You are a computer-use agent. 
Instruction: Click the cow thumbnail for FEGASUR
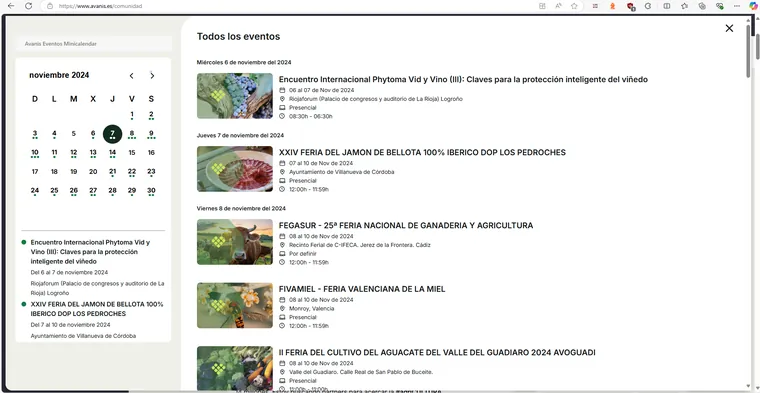point(235,242)
